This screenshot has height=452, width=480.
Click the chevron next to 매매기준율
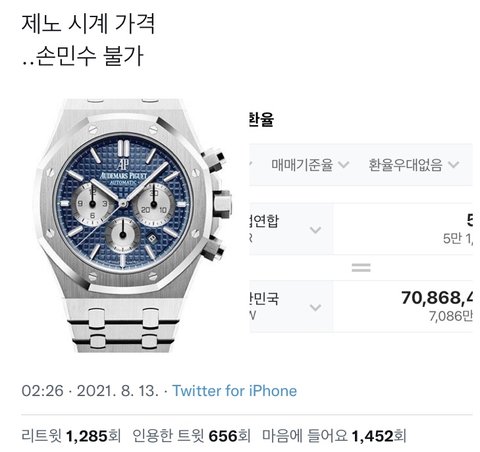(343, 164)
